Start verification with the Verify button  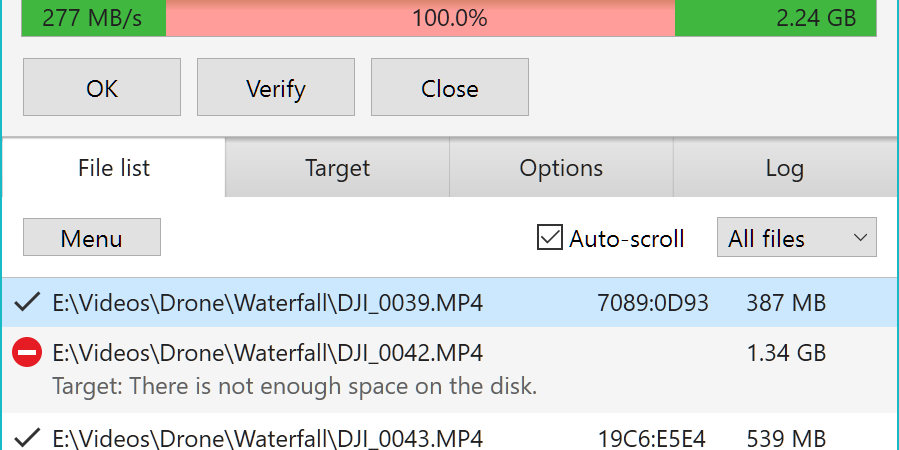coord(276,87)
